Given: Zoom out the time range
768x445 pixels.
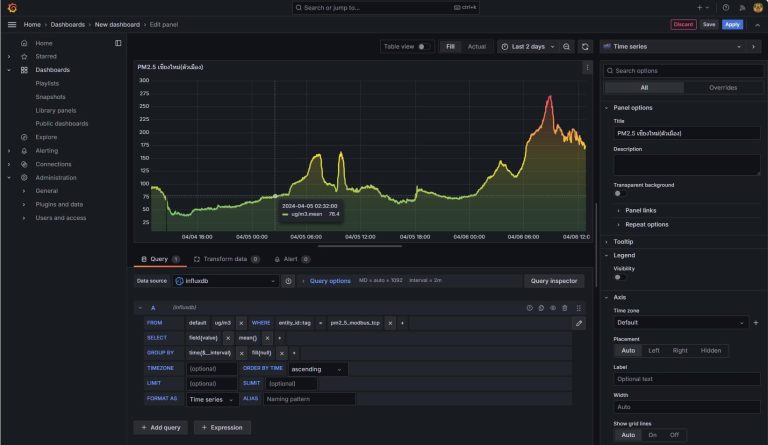Looking at the screenshot, I should 567,46.
